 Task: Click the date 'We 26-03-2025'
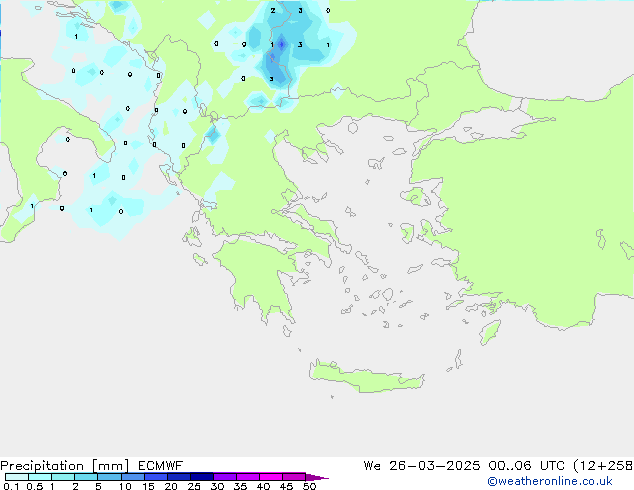(422, 466)
